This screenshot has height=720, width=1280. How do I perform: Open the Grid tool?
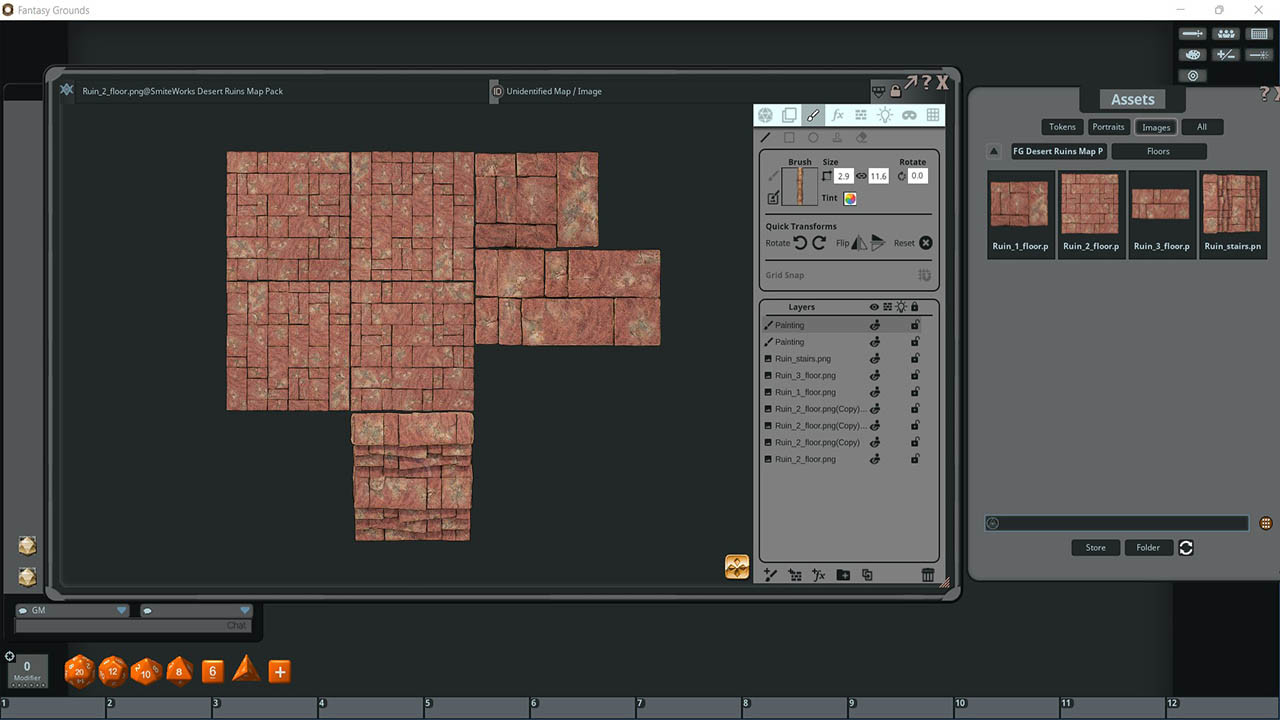(932, 114)
